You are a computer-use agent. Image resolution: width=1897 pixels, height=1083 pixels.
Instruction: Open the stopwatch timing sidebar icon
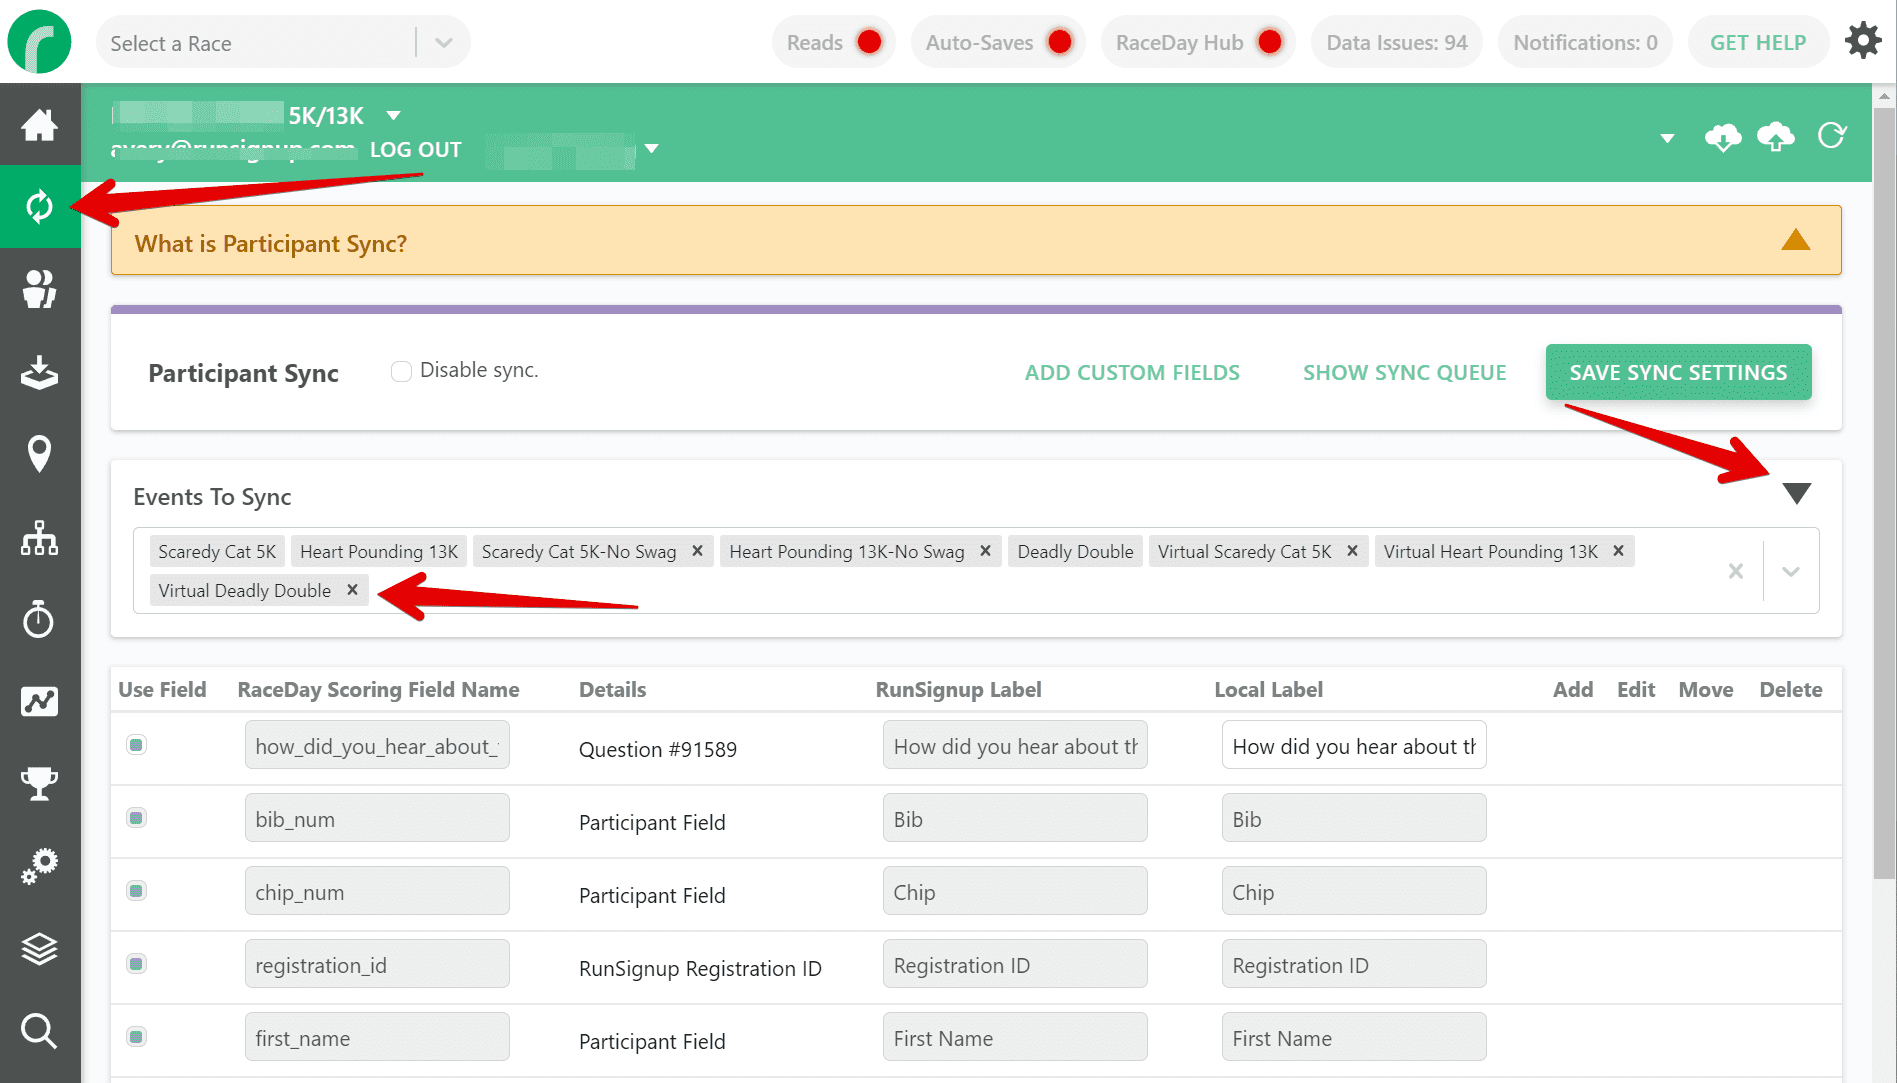tap(40, 619)
